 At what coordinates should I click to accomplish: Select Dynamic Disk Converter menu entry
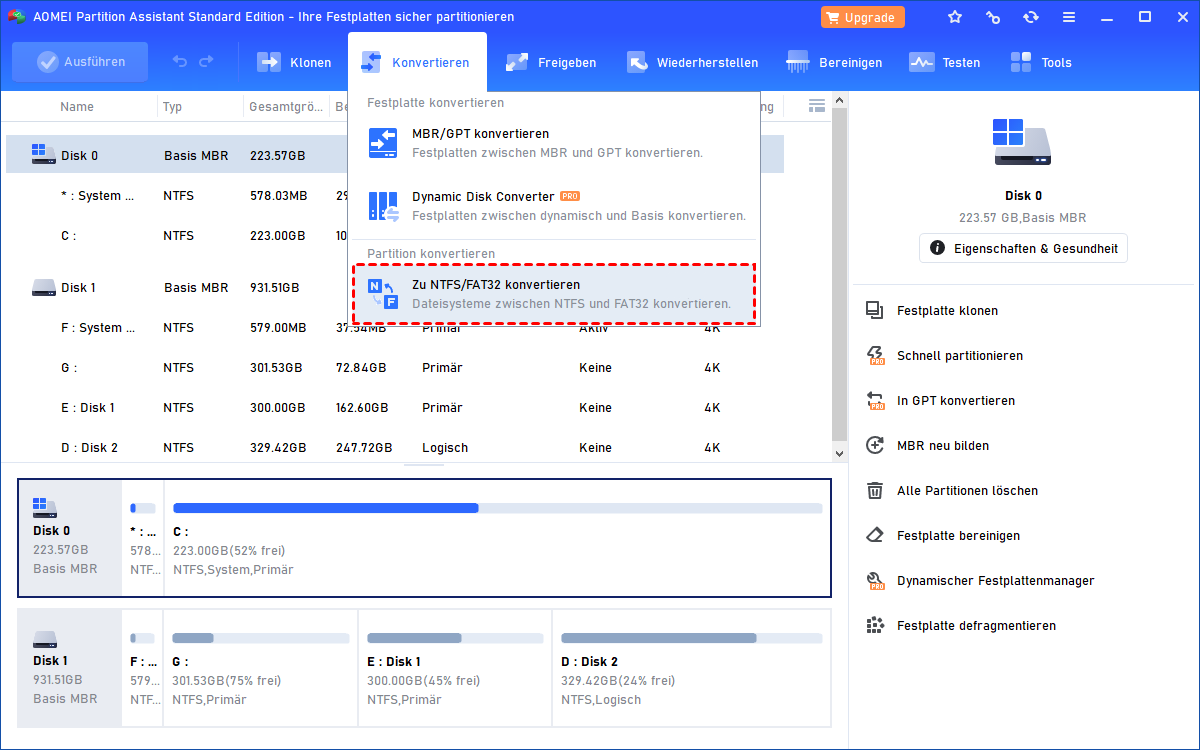coord(554,206)
